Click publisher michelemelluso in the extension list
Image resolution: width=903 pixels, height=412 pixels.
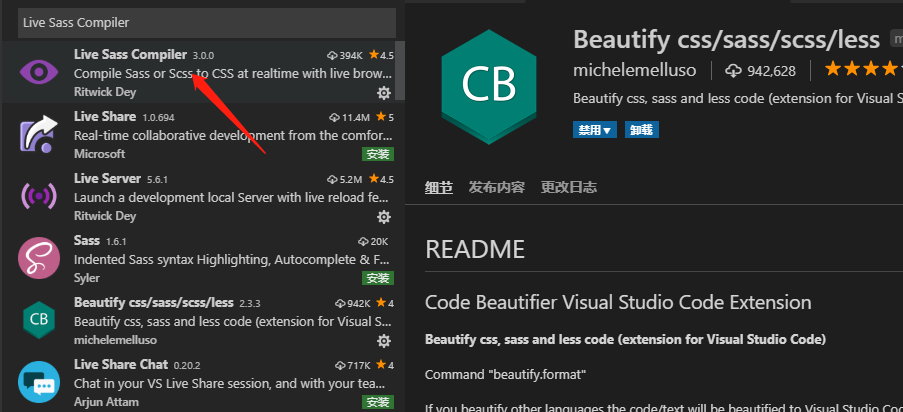click(115, 340)
